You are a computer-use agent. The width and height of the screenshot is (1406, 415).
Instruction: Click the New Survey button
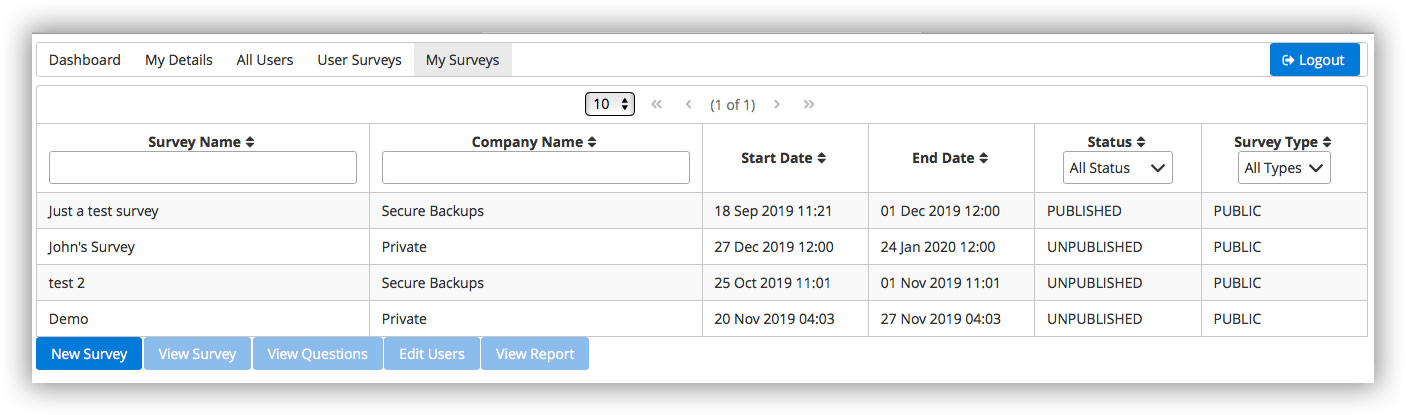tap(89, 354)
